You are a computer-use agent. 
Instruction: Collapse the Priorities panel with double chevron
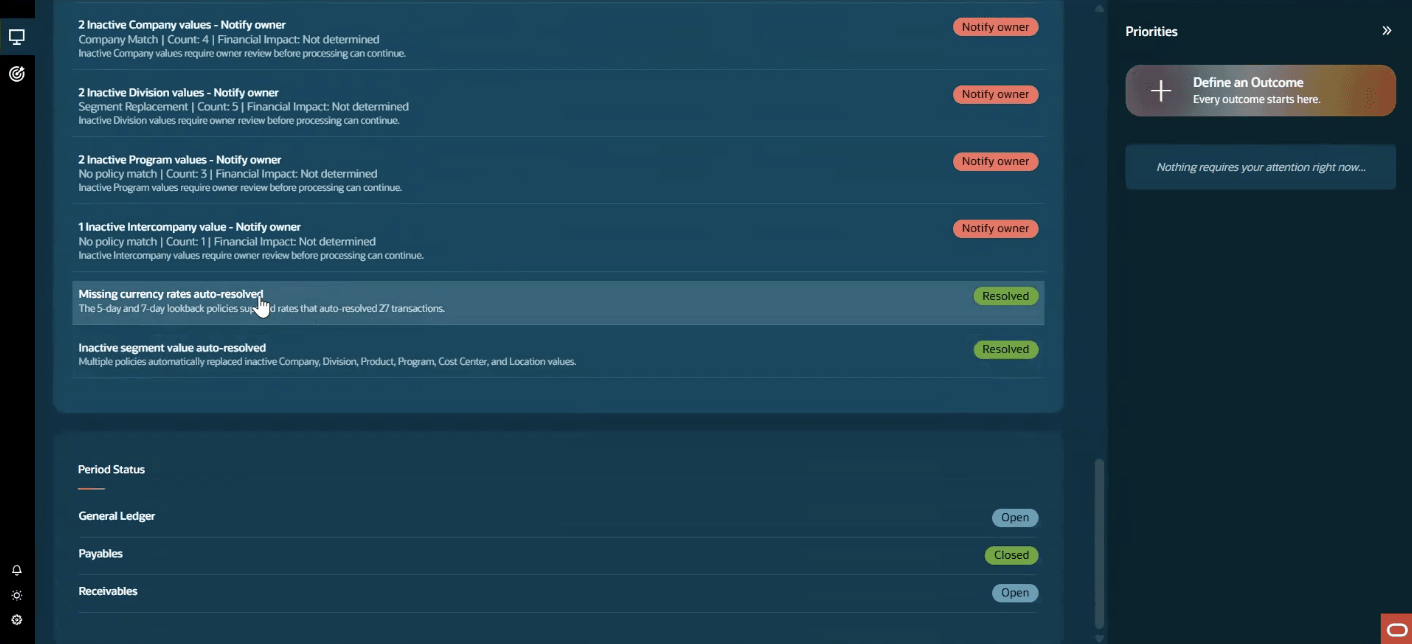tap(1387, 31)
